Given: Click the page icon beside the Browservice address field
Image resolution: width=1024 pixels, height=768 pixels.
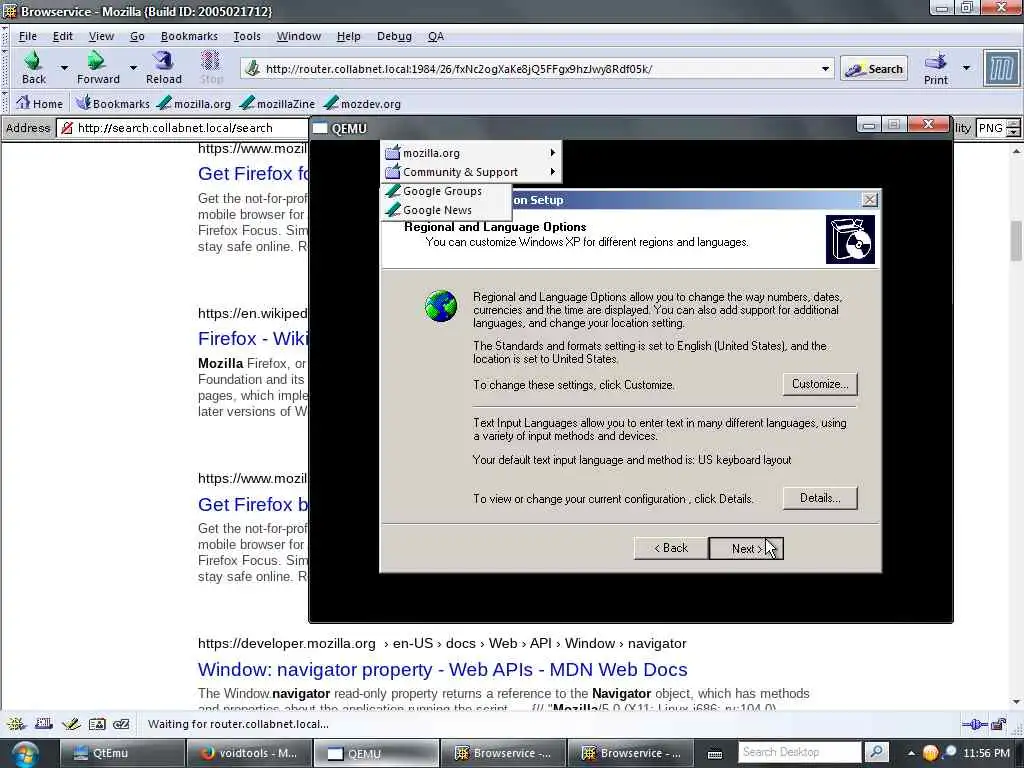Looking at the screenshot, I should tap(67, 128).
